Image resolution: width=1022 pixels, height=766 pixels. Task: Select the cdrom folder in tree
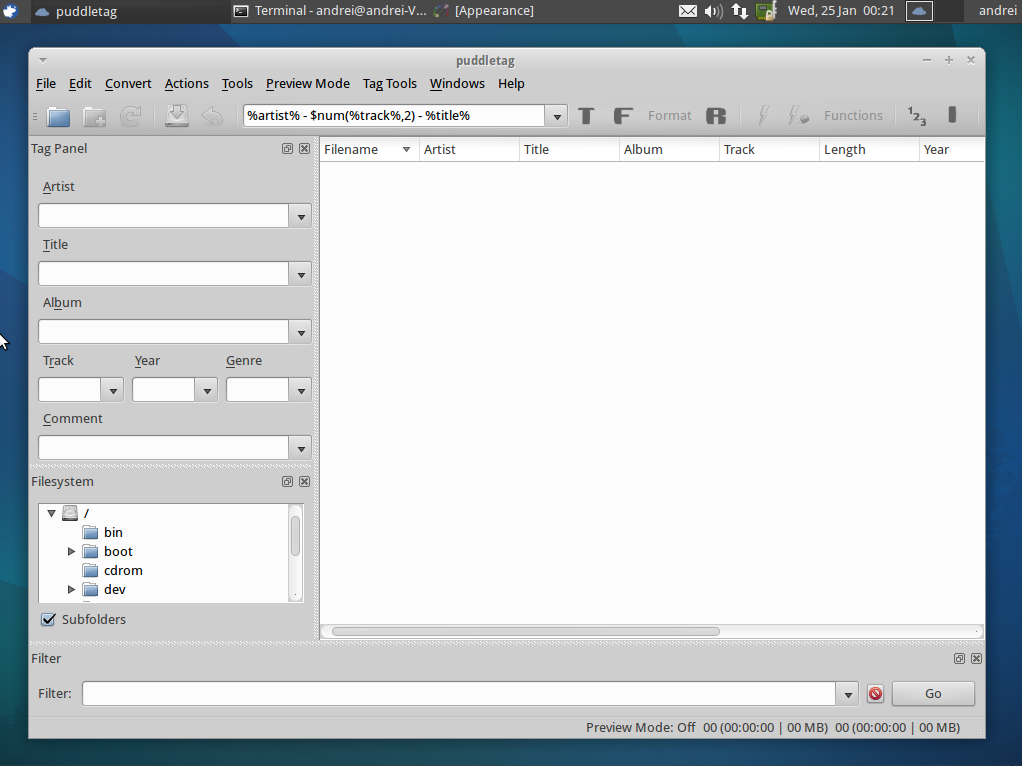point(123,570)
